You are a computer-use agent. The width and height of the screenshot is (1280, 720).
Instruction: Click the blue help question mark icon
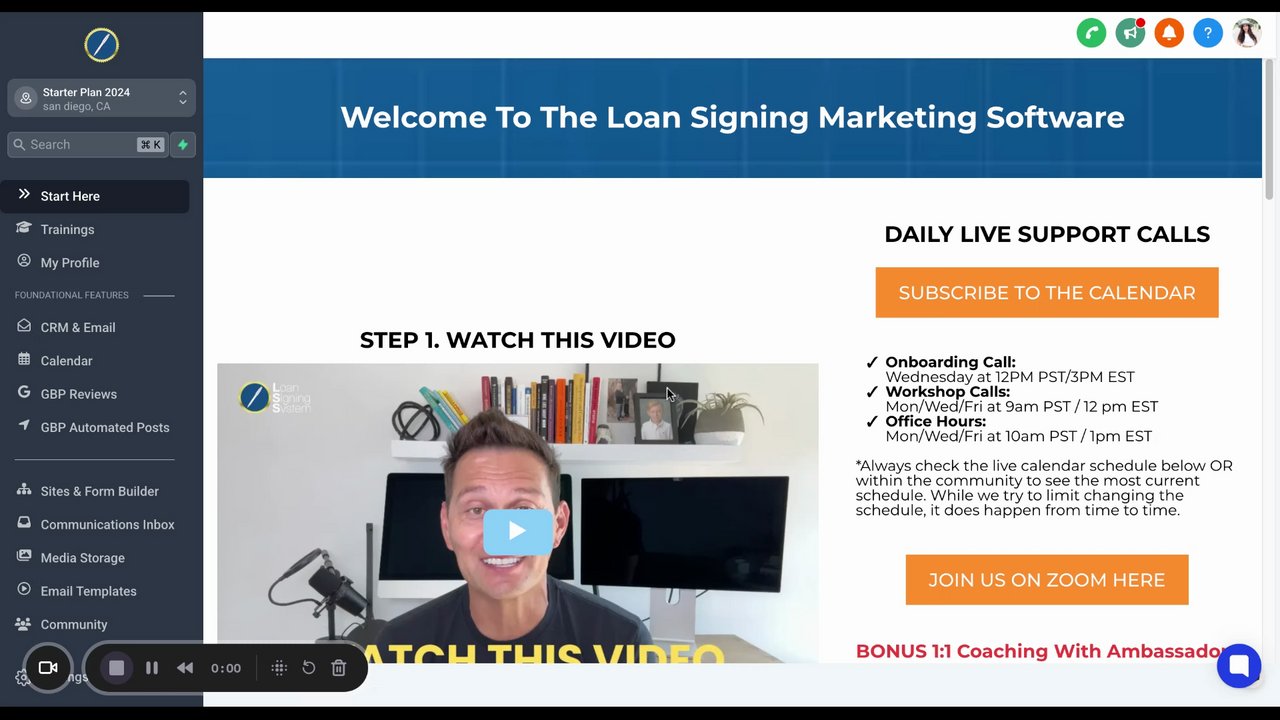click(1208, 33)
